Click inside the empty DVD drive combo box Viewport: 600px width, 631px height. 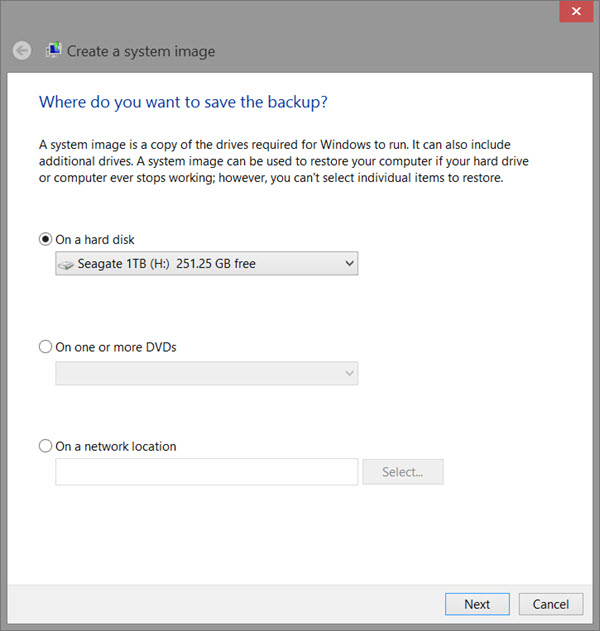(x=206, y=373)
